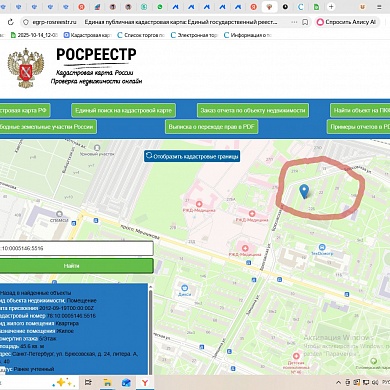The image size is (390, 390).
Task: Open 'Выписка о переходе прав в PDF'
Action: 211,127
